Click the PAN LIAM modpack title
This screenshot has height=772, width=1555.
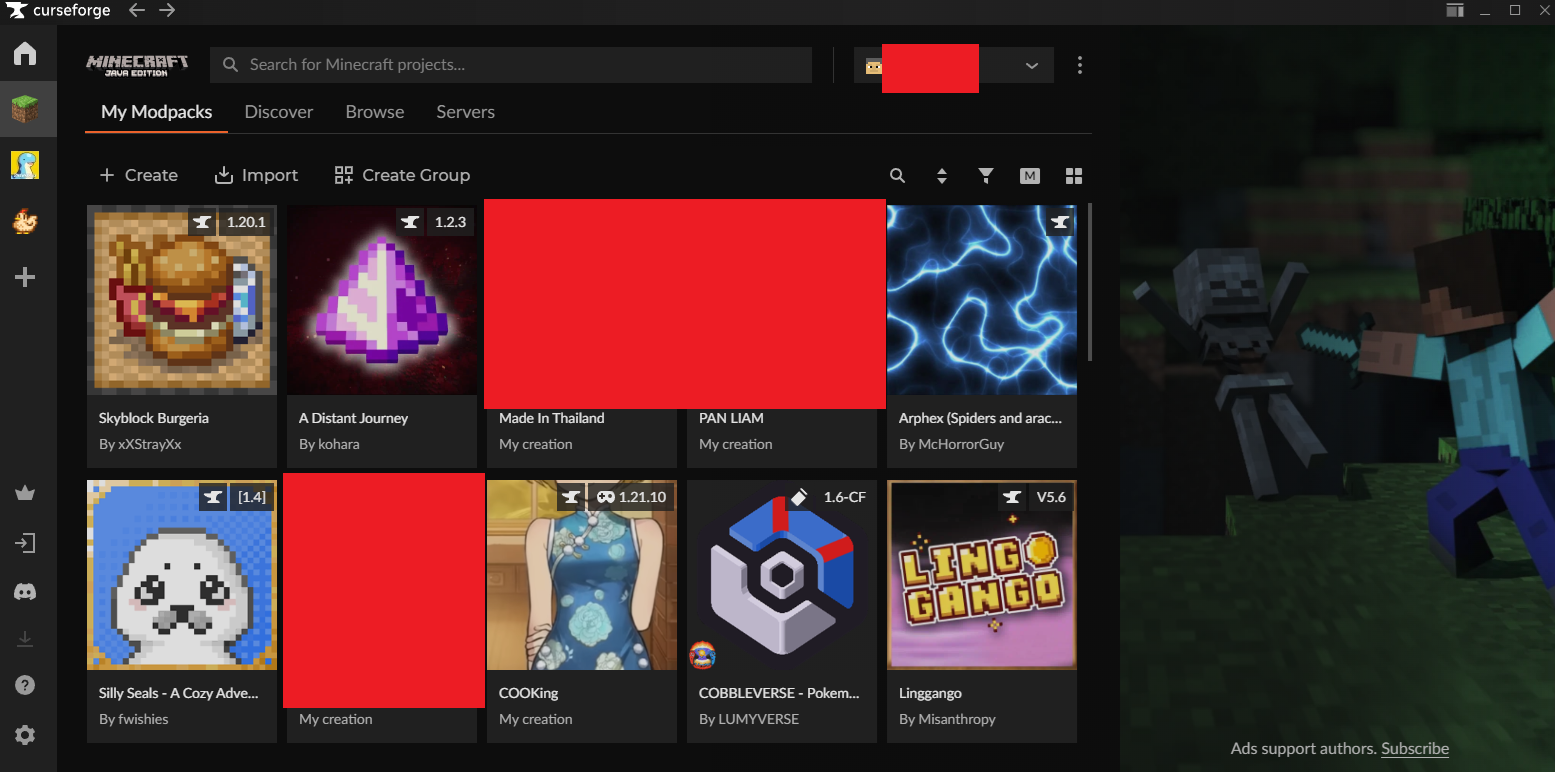tap(731, 418)
